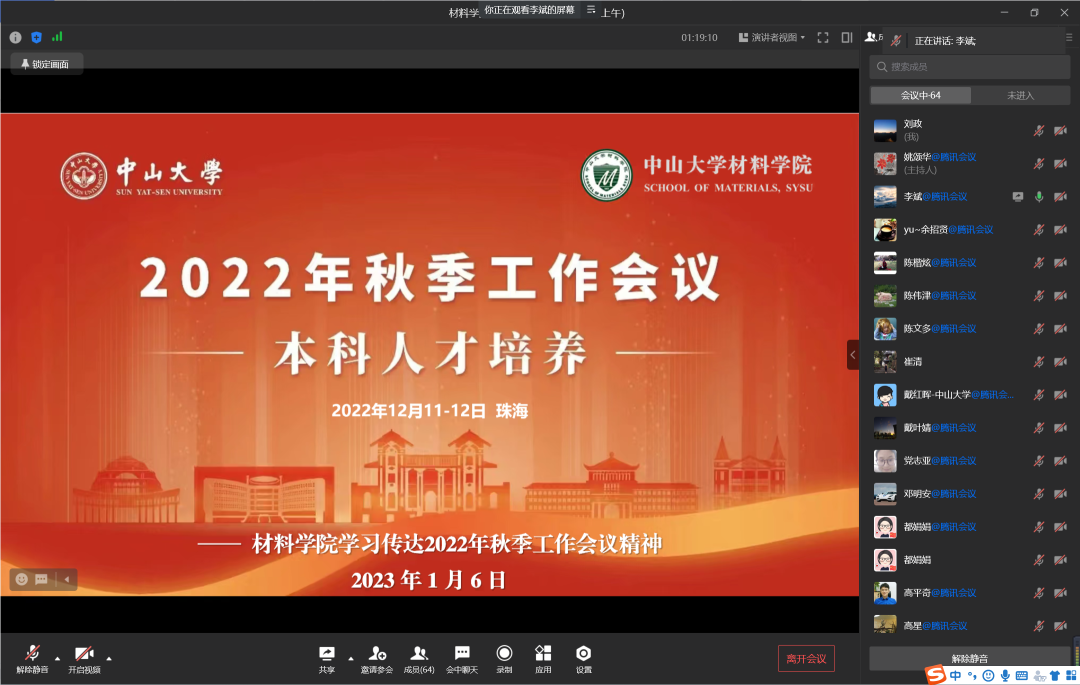1080x685 pixels.
Task: Enter fullscreen mode using the top bar icon
Action: [823, 37]
